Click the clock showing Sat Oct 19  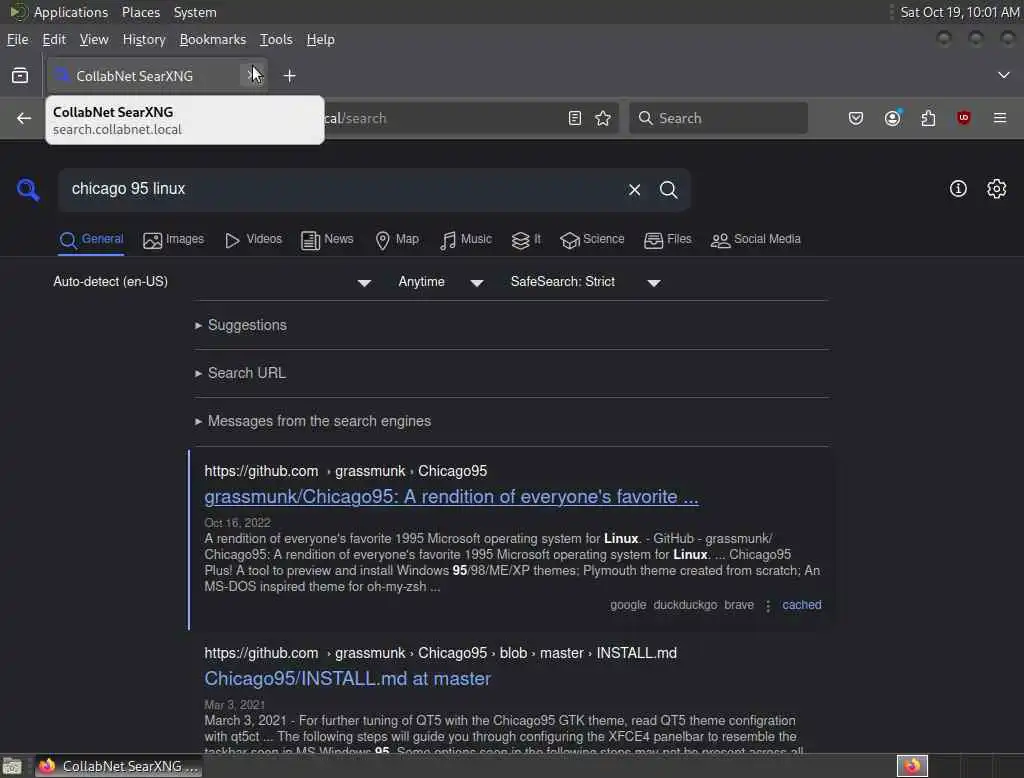[x=959, y=12]
